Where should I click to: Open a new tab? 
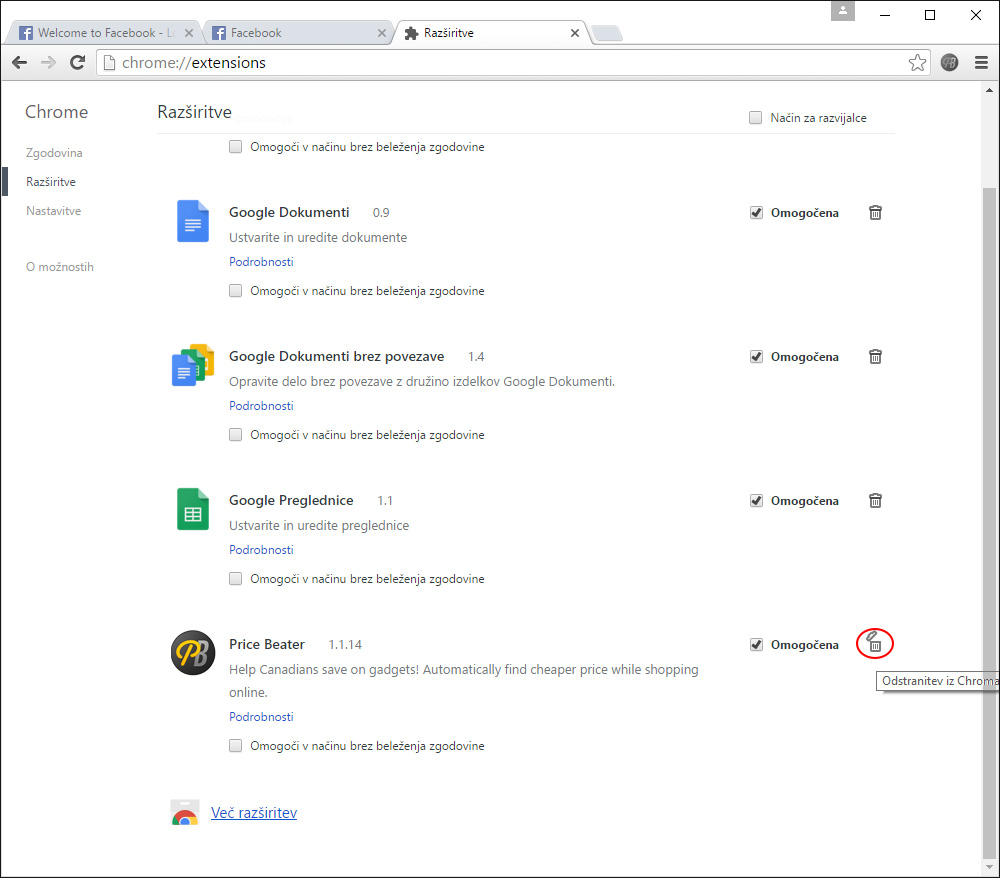[x=607, y=33]
